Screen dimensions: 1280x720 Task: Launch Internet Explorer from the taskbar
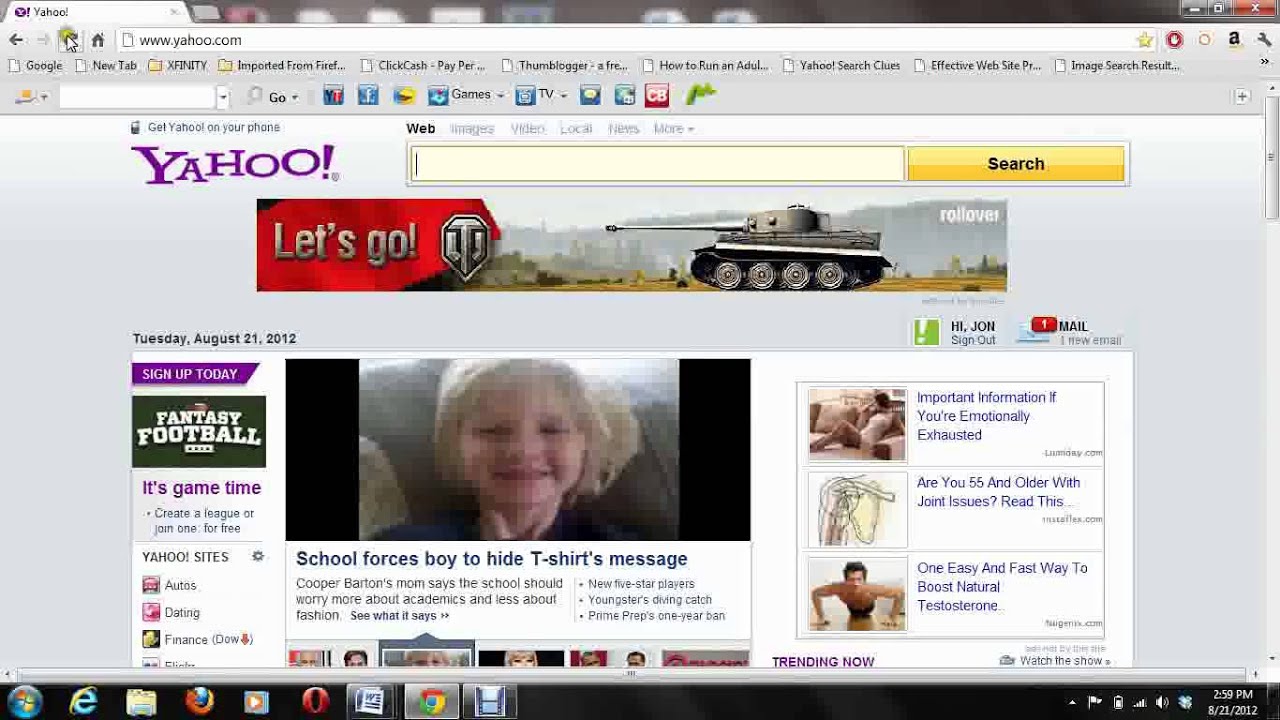tap(83, 701)
